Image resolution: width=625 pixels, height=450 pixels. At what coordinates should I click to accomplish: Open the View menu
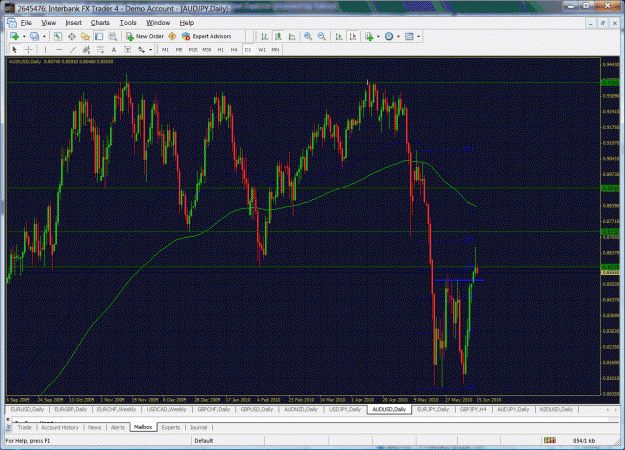pos(49,23)
